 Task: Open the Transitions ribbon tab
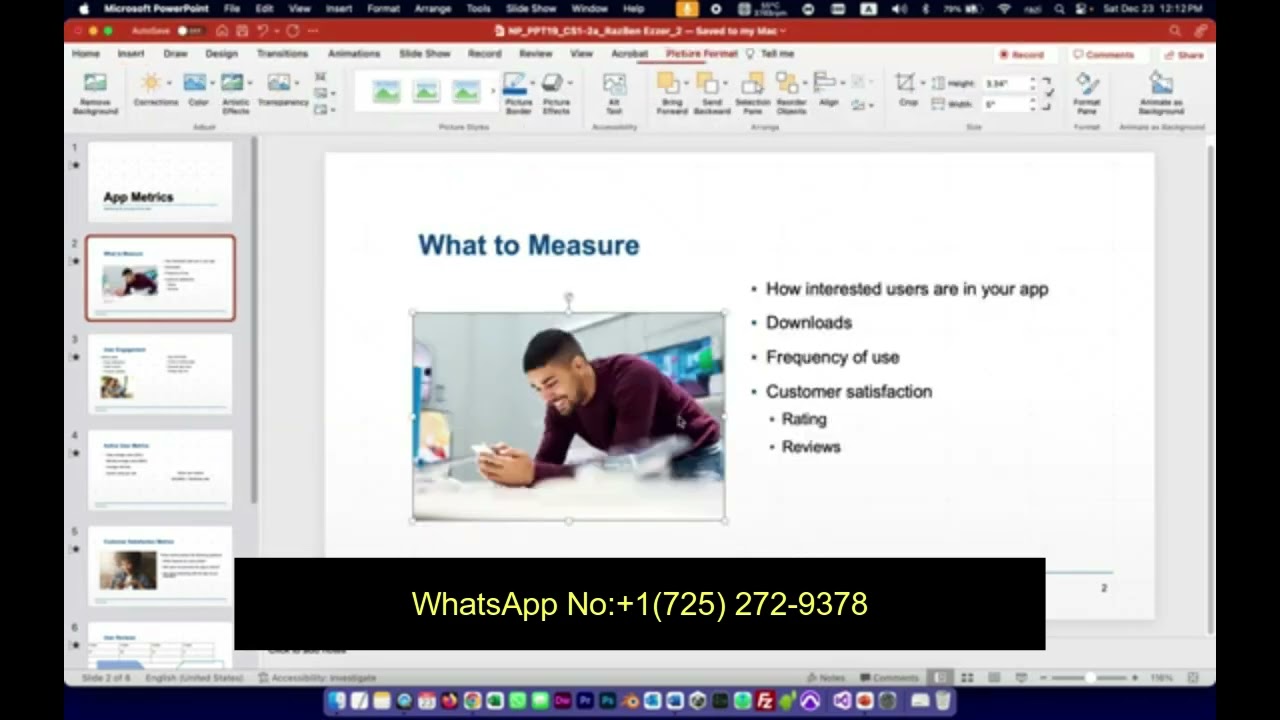[x=282, y=54]
